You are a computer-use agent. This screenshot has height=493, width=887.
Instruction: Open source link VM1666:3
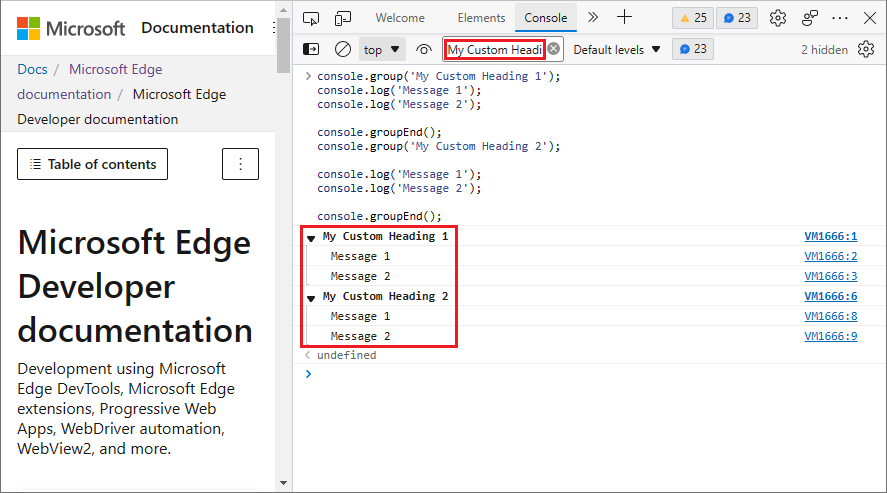830,276
